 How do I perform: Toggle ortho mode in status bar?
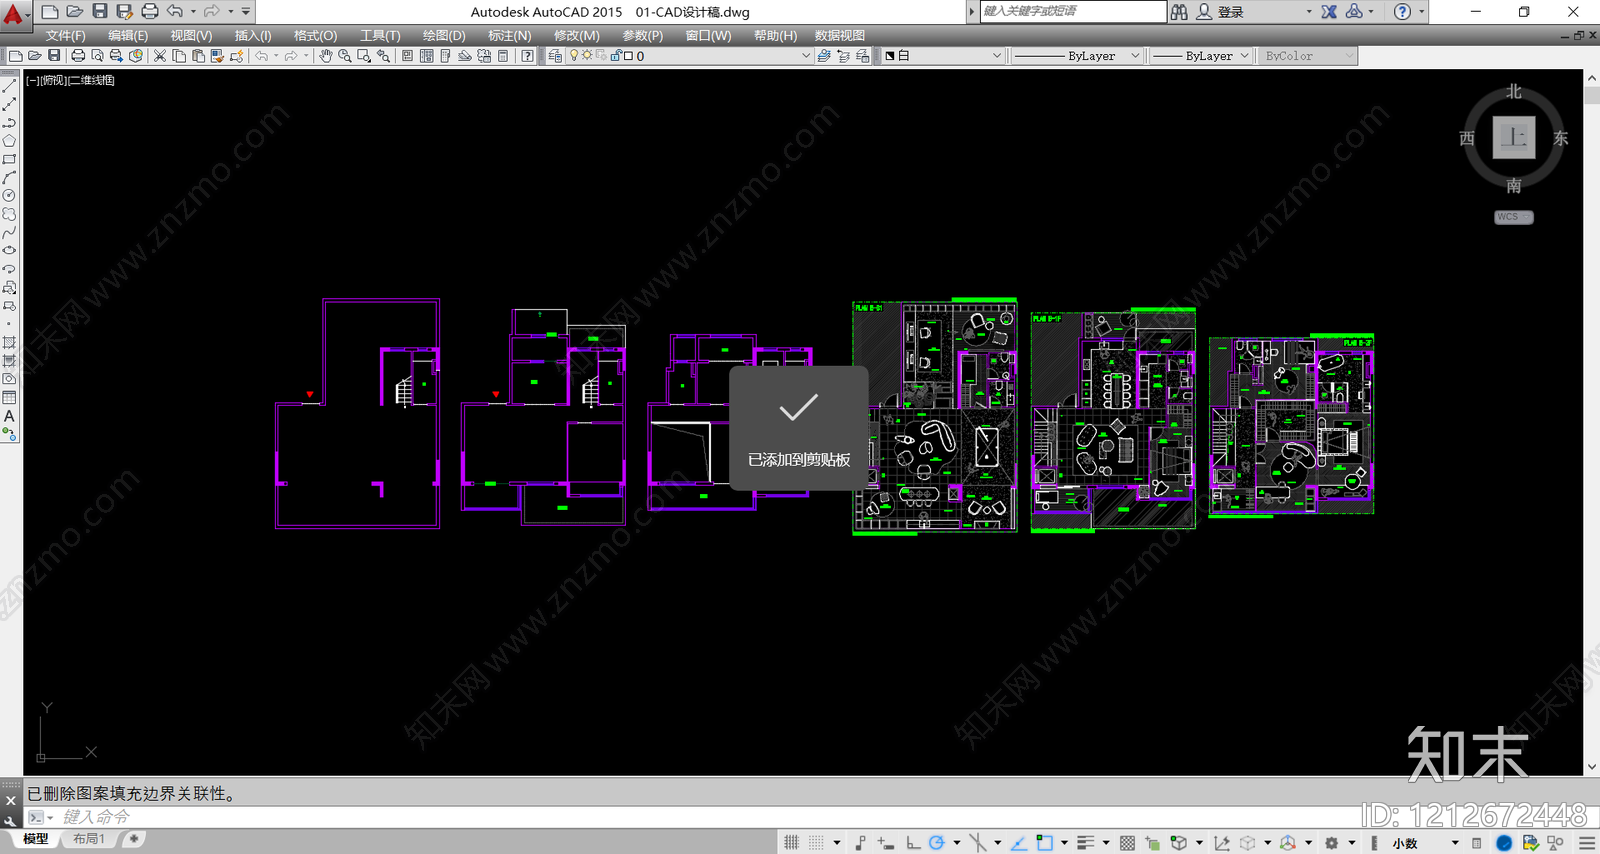(913, 843)
